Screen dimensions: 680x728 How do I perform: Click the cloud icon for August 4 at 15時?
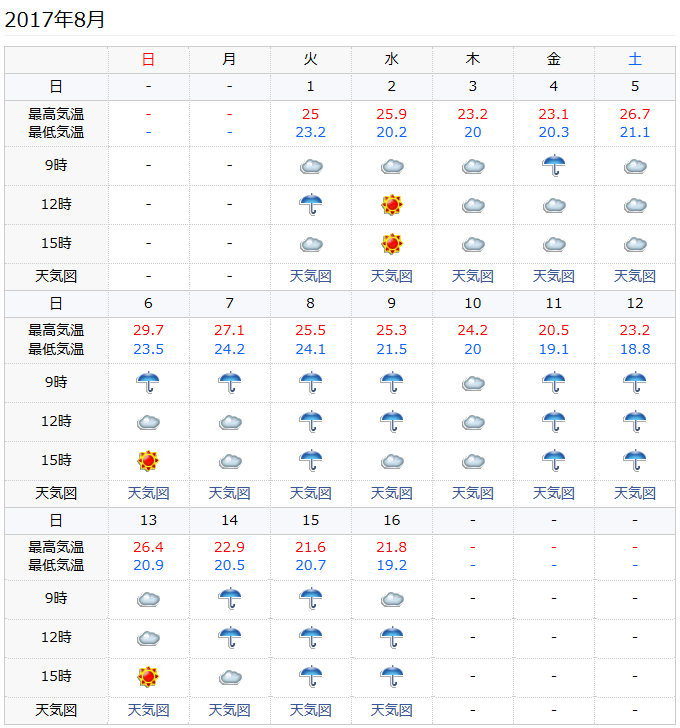[554, 244]
